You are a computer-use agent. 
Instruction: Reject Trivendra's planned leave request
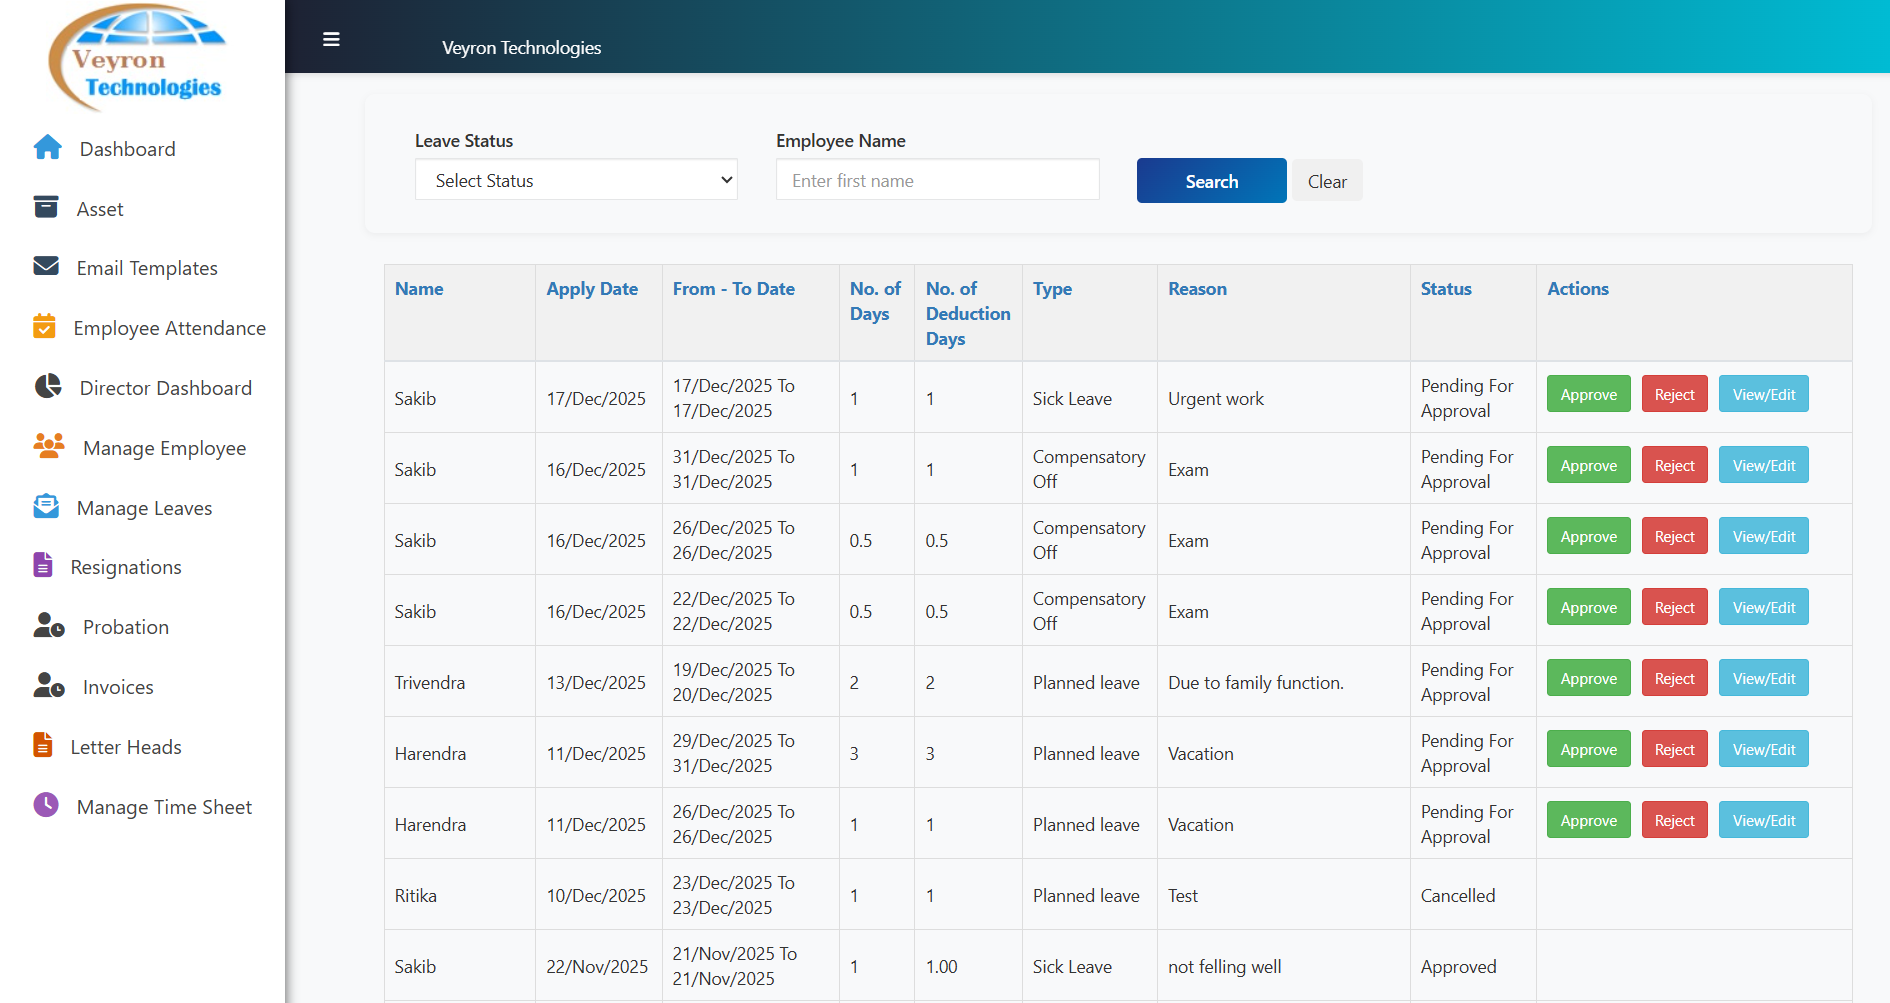point(1674,678)
